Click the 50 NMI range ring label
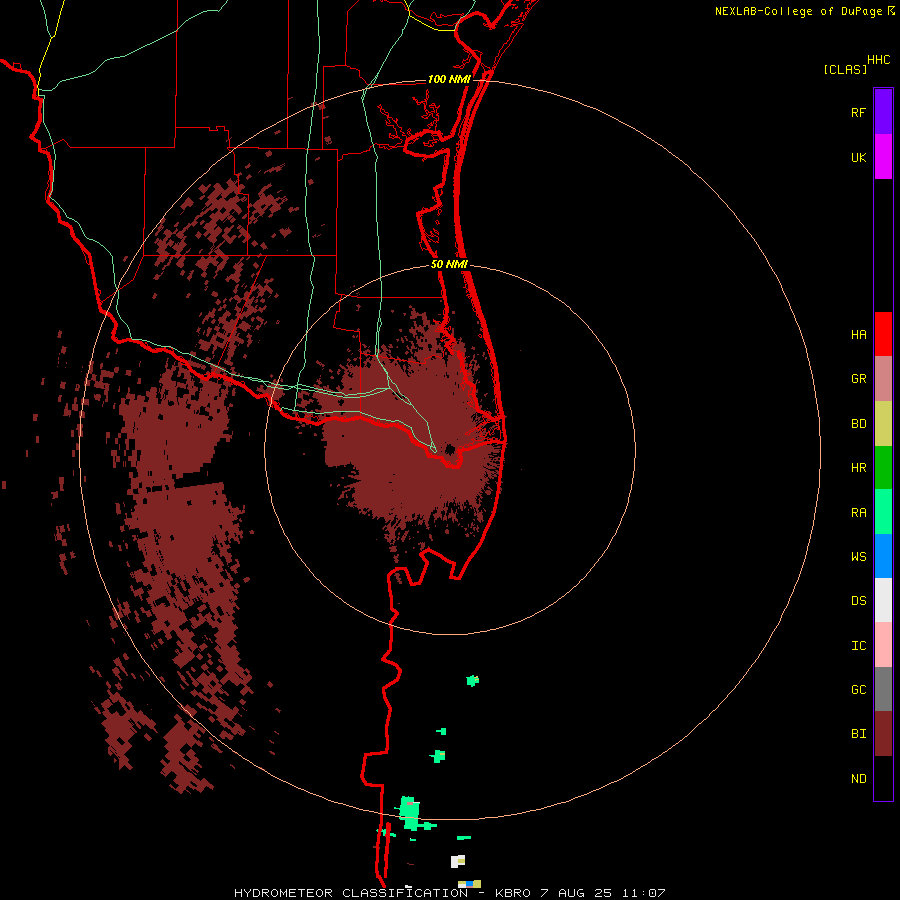 [x=449, y=264]
